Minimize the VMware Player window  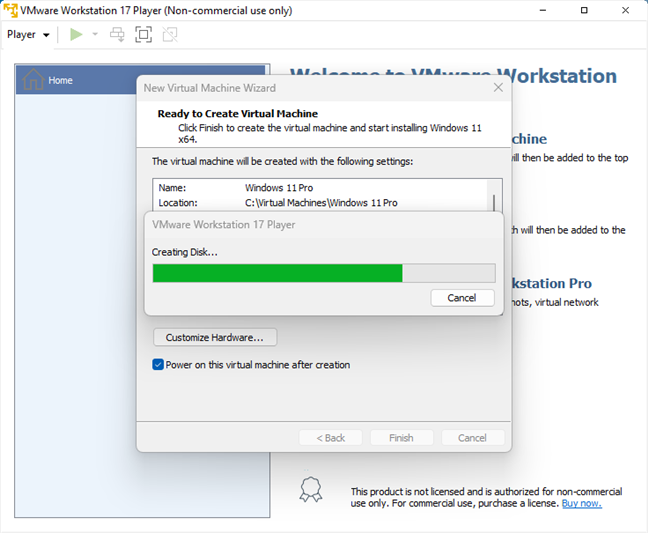pyautogui.click(x=543, y=10)
